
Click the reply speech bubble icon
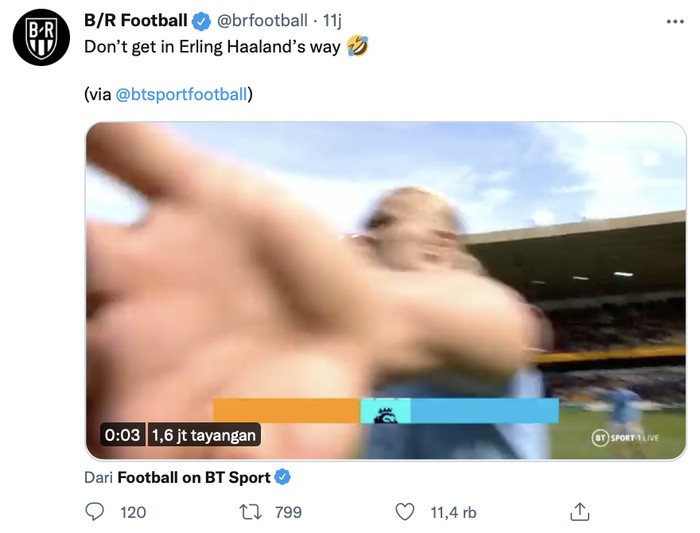[95, 512]
